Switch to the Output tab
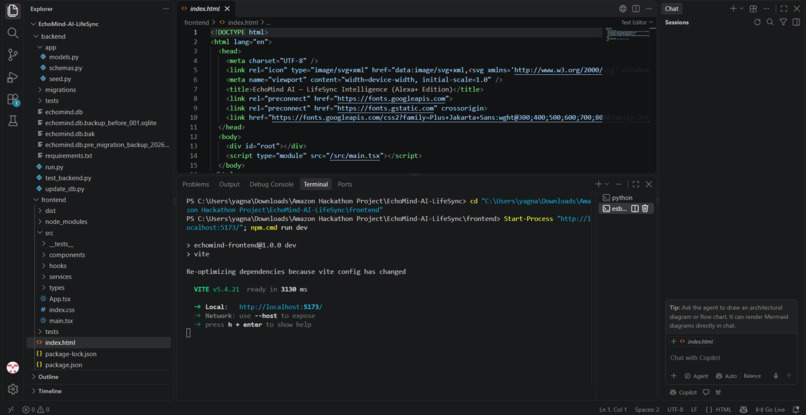Image resolution: width=806 pixels, height=415 pixels. click(x=229, y=184)
